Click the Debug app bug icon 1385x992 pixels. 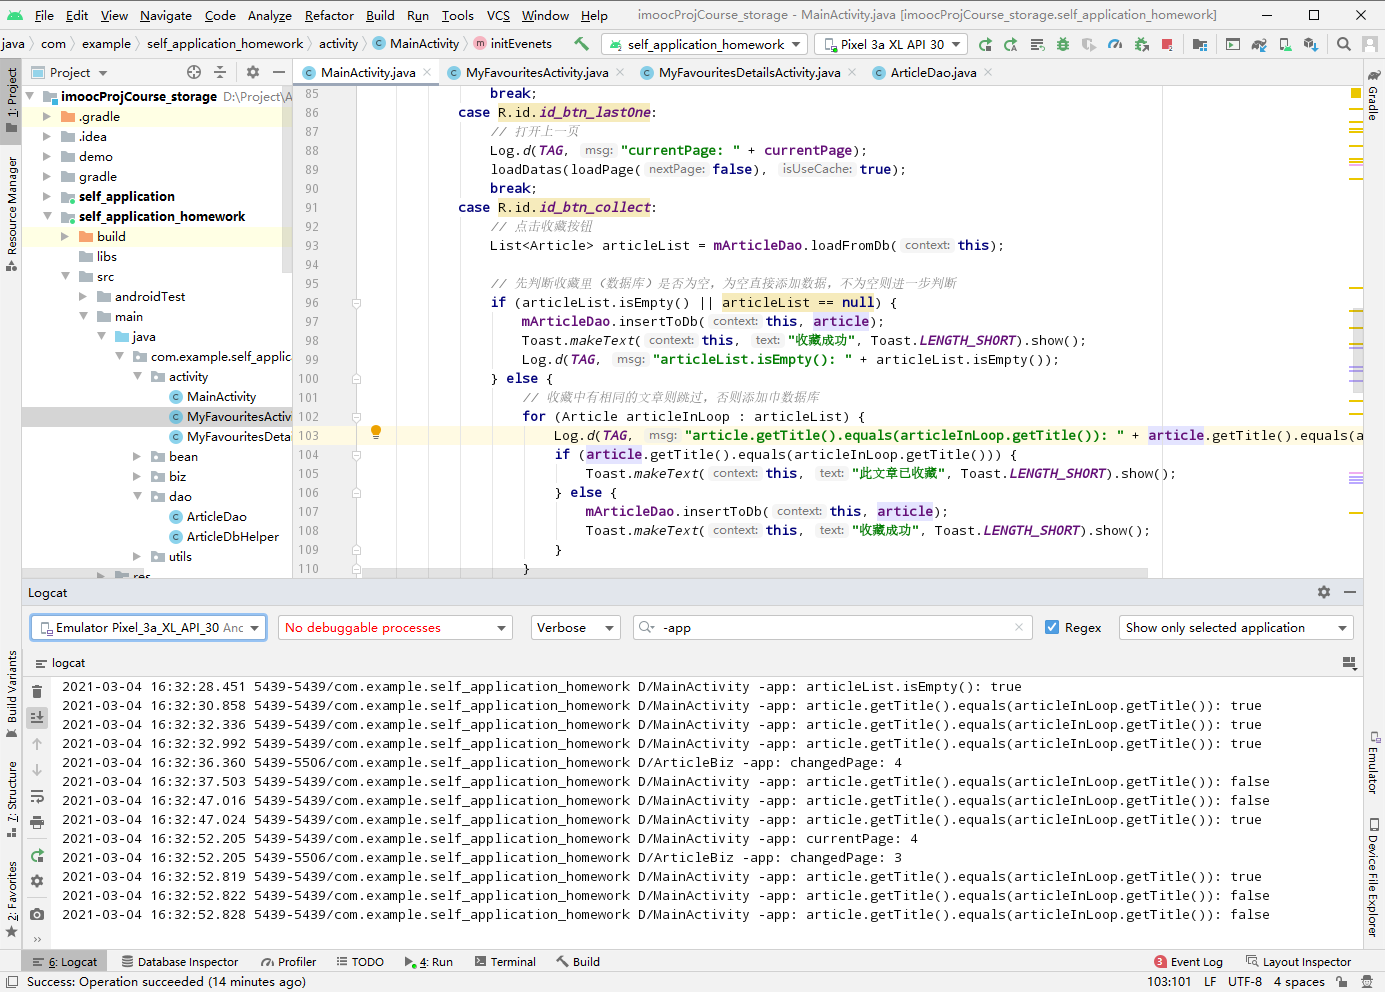click(x=1063, y=44)
